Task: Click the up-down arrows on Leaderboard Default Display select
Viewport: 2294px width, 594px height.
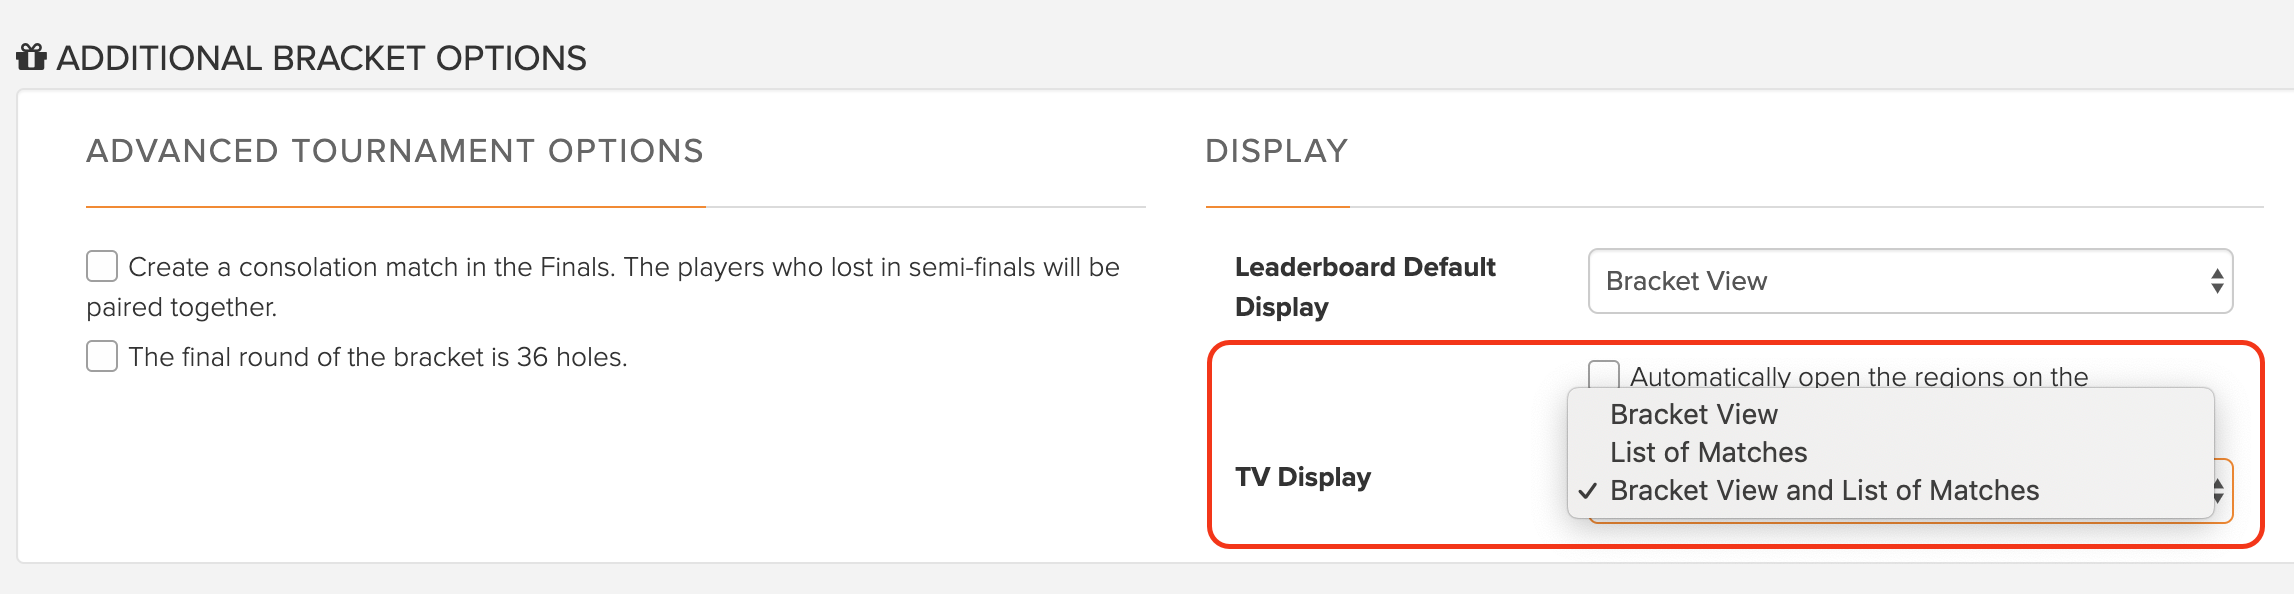Action: tap(2217, 281)
